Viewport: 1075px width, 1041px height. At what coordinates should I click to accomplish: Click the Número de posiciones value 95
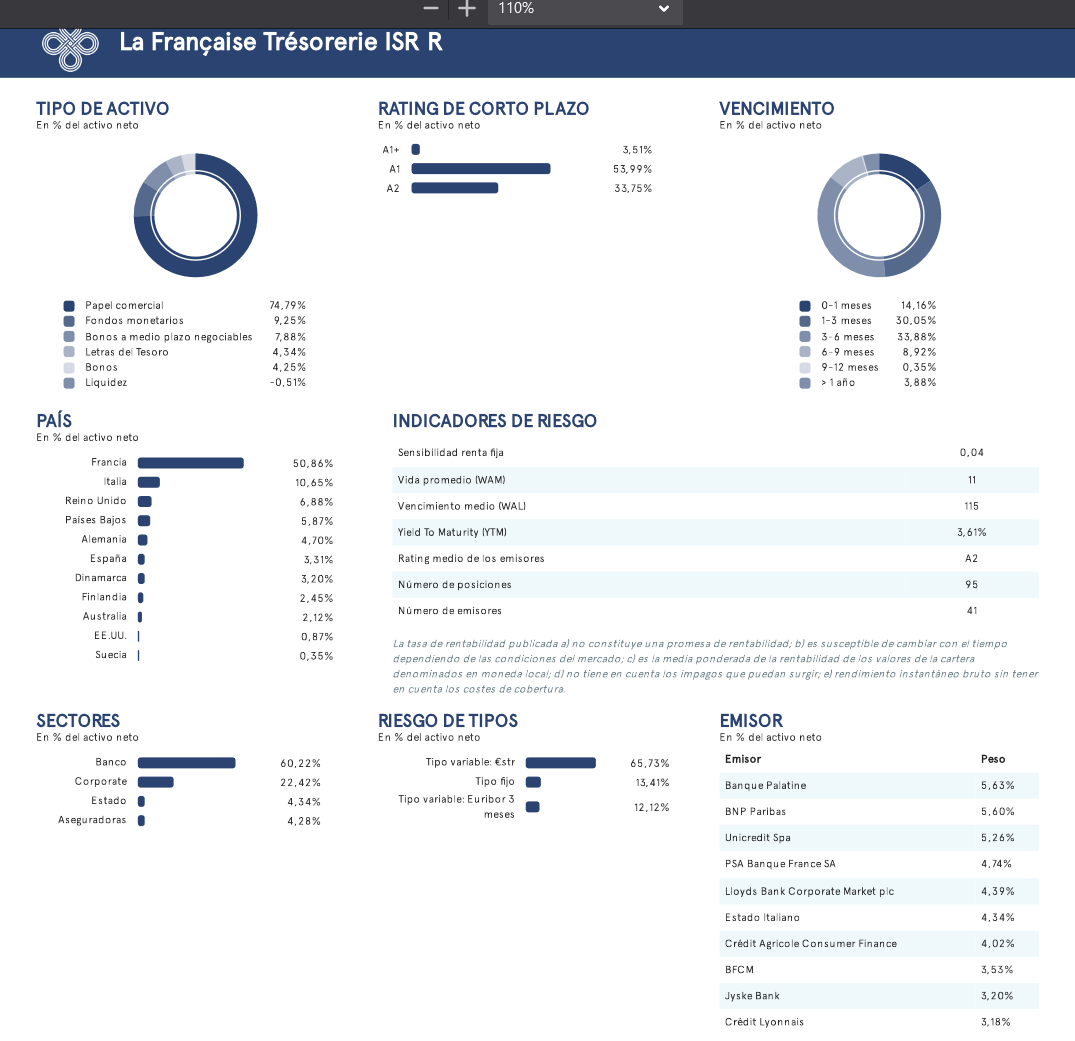[x=971, y=584]
